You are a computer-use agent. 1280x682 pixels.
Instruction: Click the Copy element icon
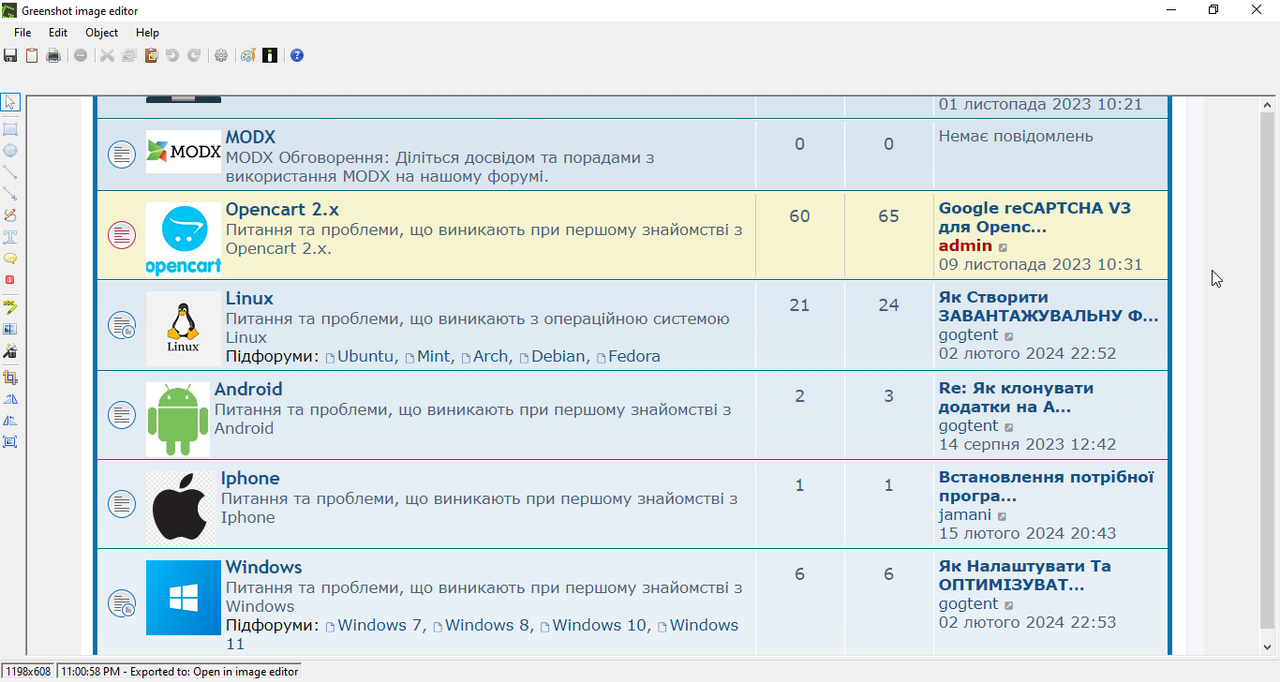[129, 56]
